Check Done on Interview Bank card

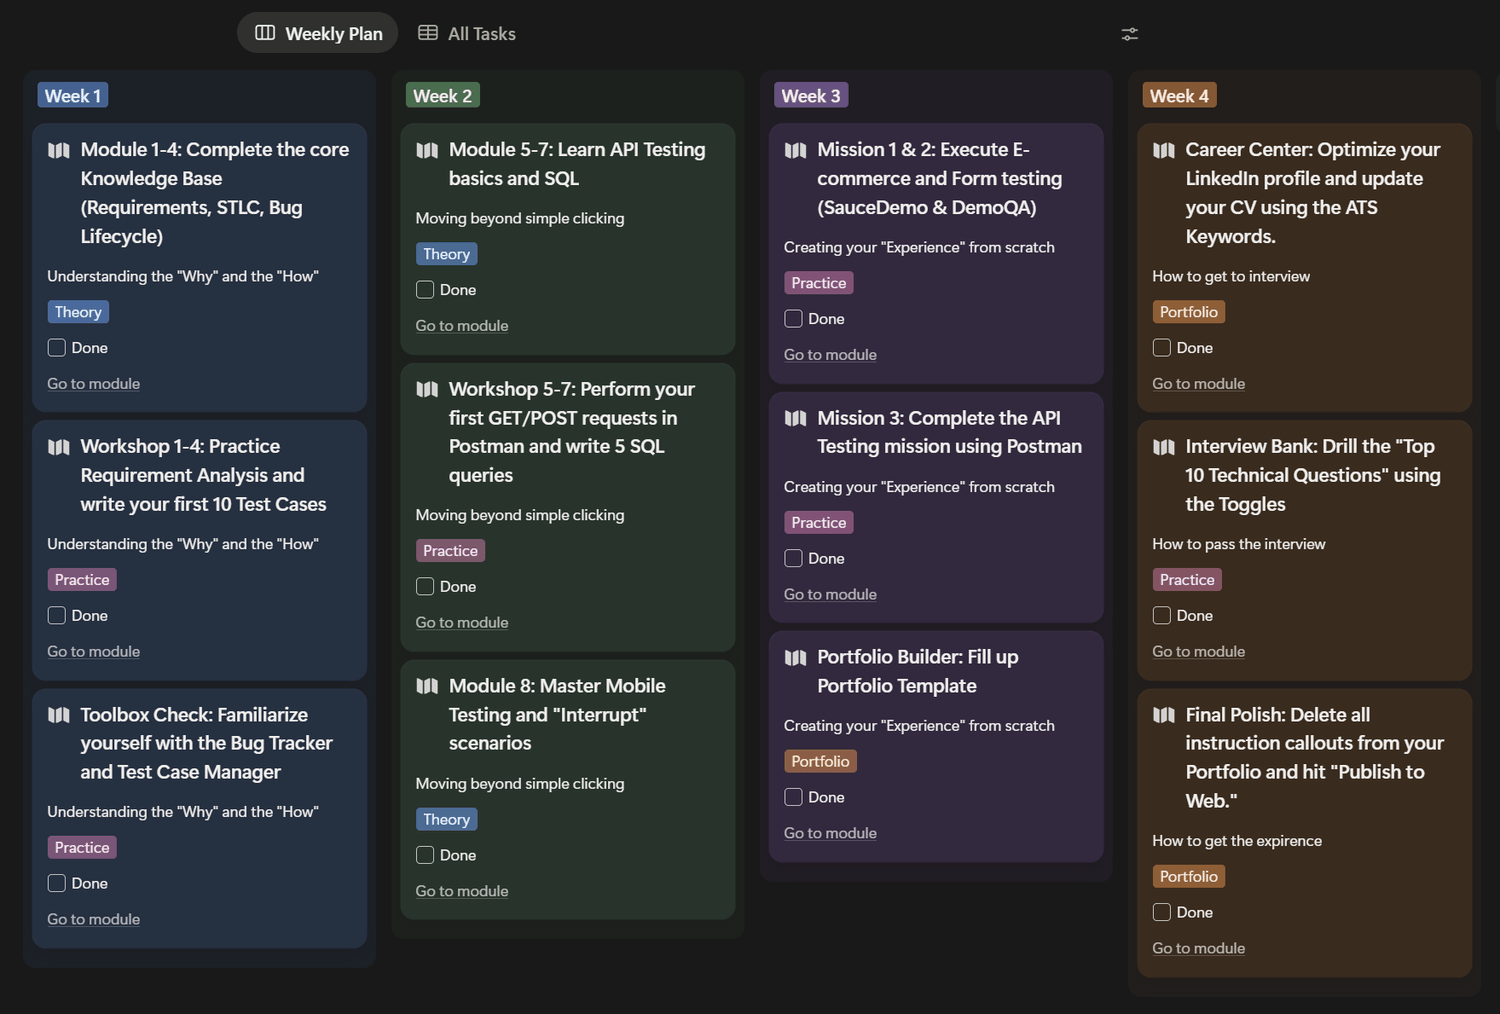(x=1162, y=616)
